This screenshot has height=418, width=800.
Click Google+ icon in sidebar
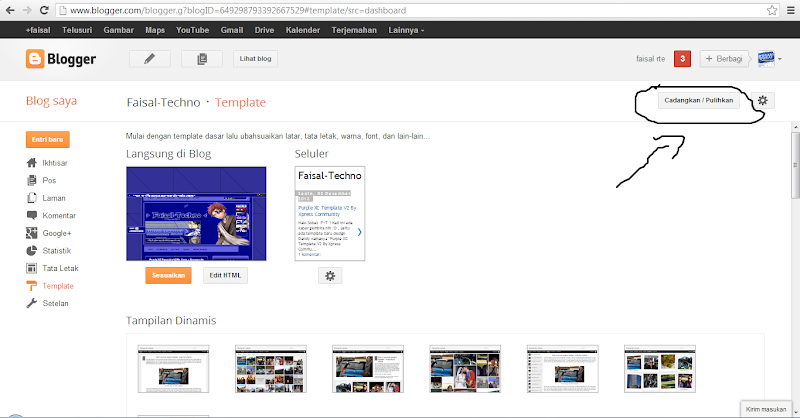click(32, 233)
